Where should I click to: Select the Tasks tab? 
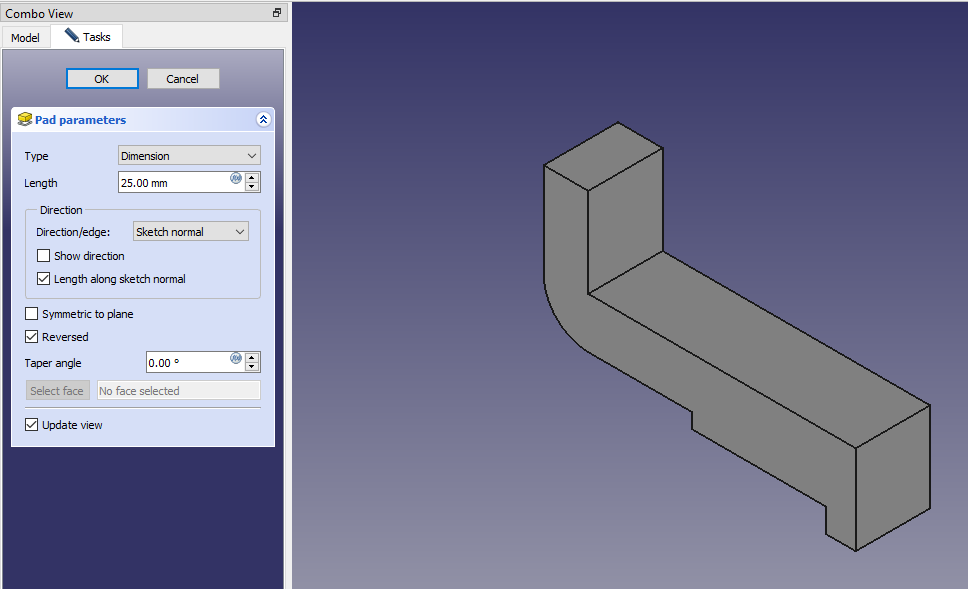pyautogui.click(x=87, y=37)
